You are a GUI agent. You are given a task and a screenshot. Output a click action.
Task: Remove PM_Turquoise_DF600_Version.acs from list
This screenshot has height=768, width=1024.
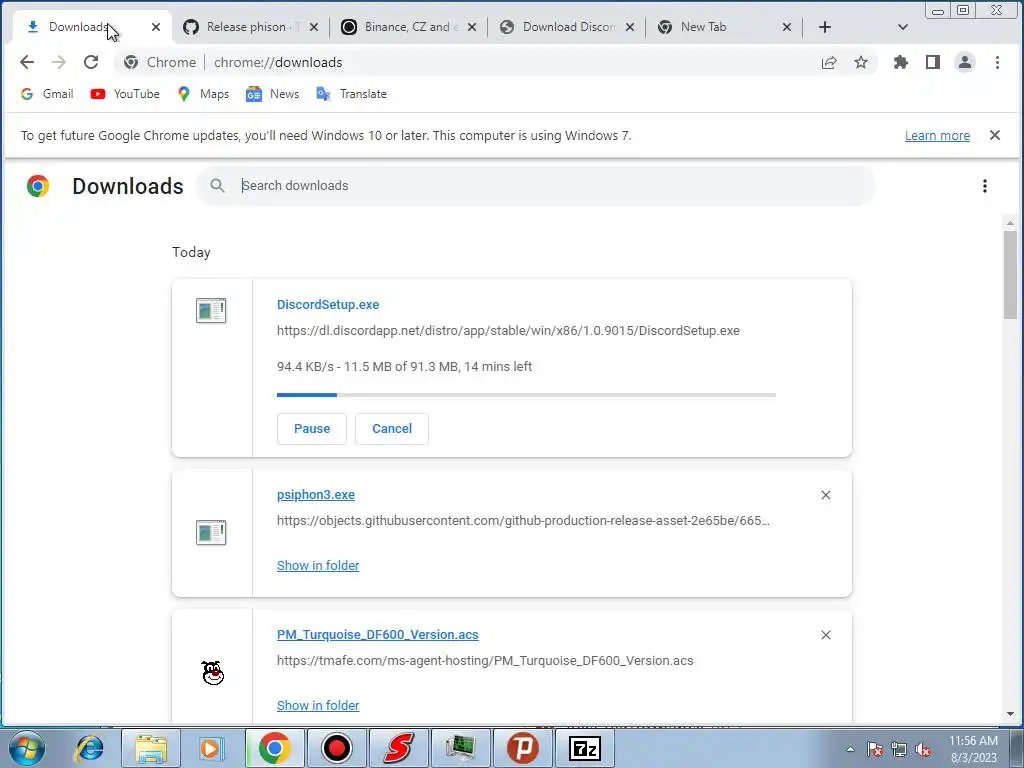tap(825, 635)
